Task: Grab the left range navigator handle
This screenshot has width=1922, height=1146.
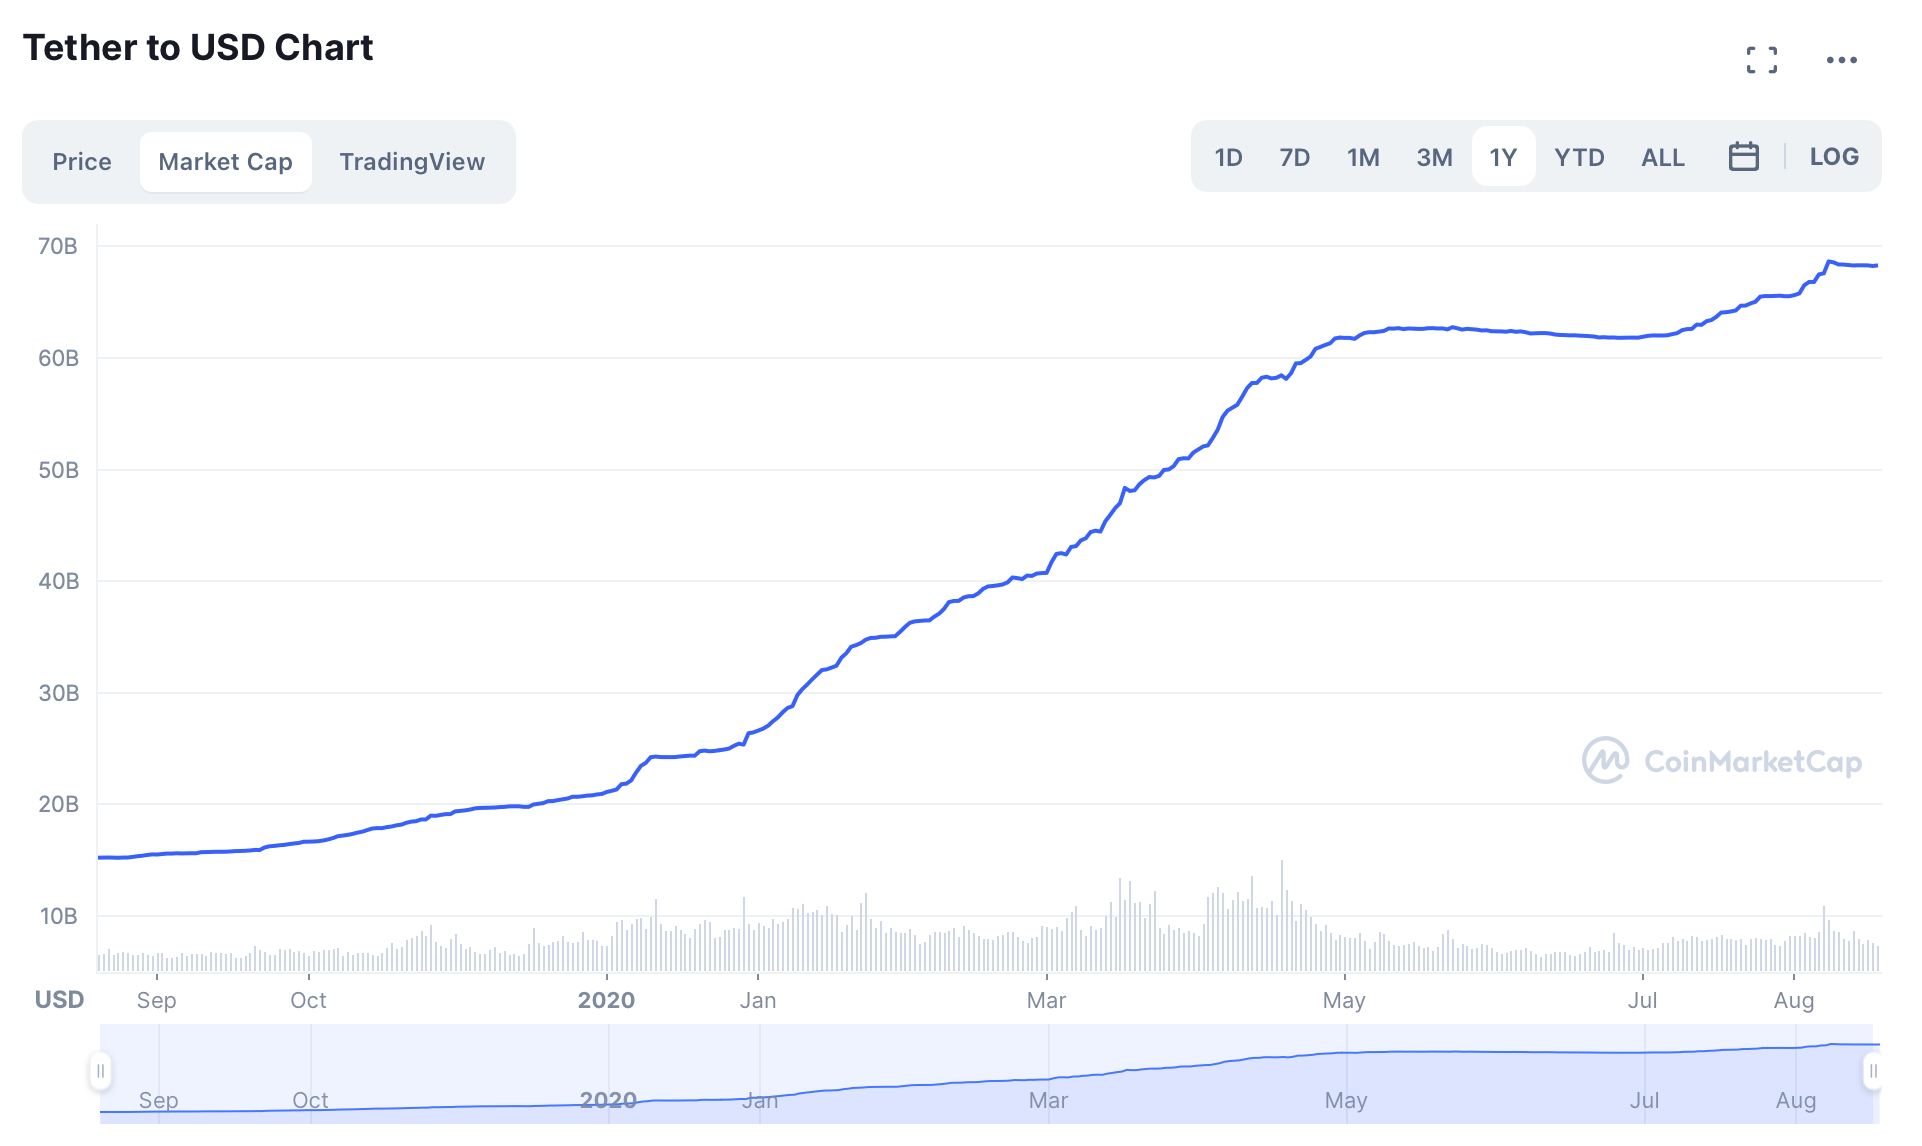Action: coord(100,1071)
